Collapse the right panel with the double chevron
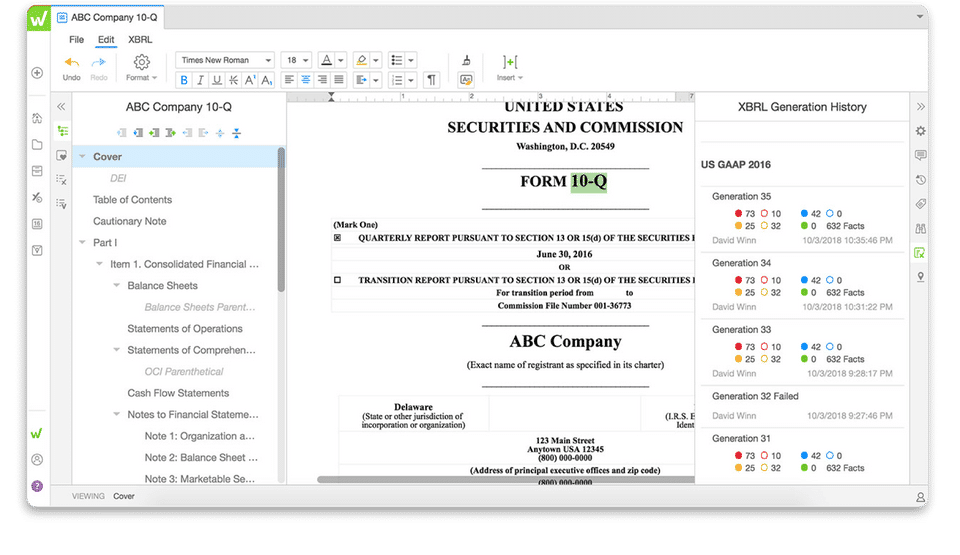Viewport: 960px width, 555px height. pyautogui.click(x=920, y=107)
